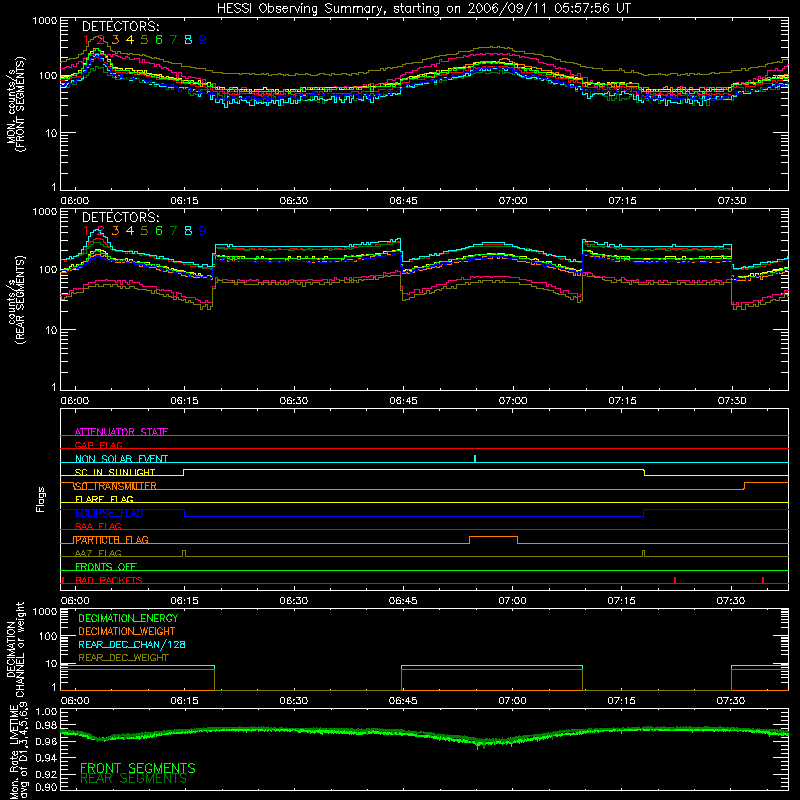800x800 pixels.
Task: Click the GAP_FLAG label
Action: coord(98,445)
